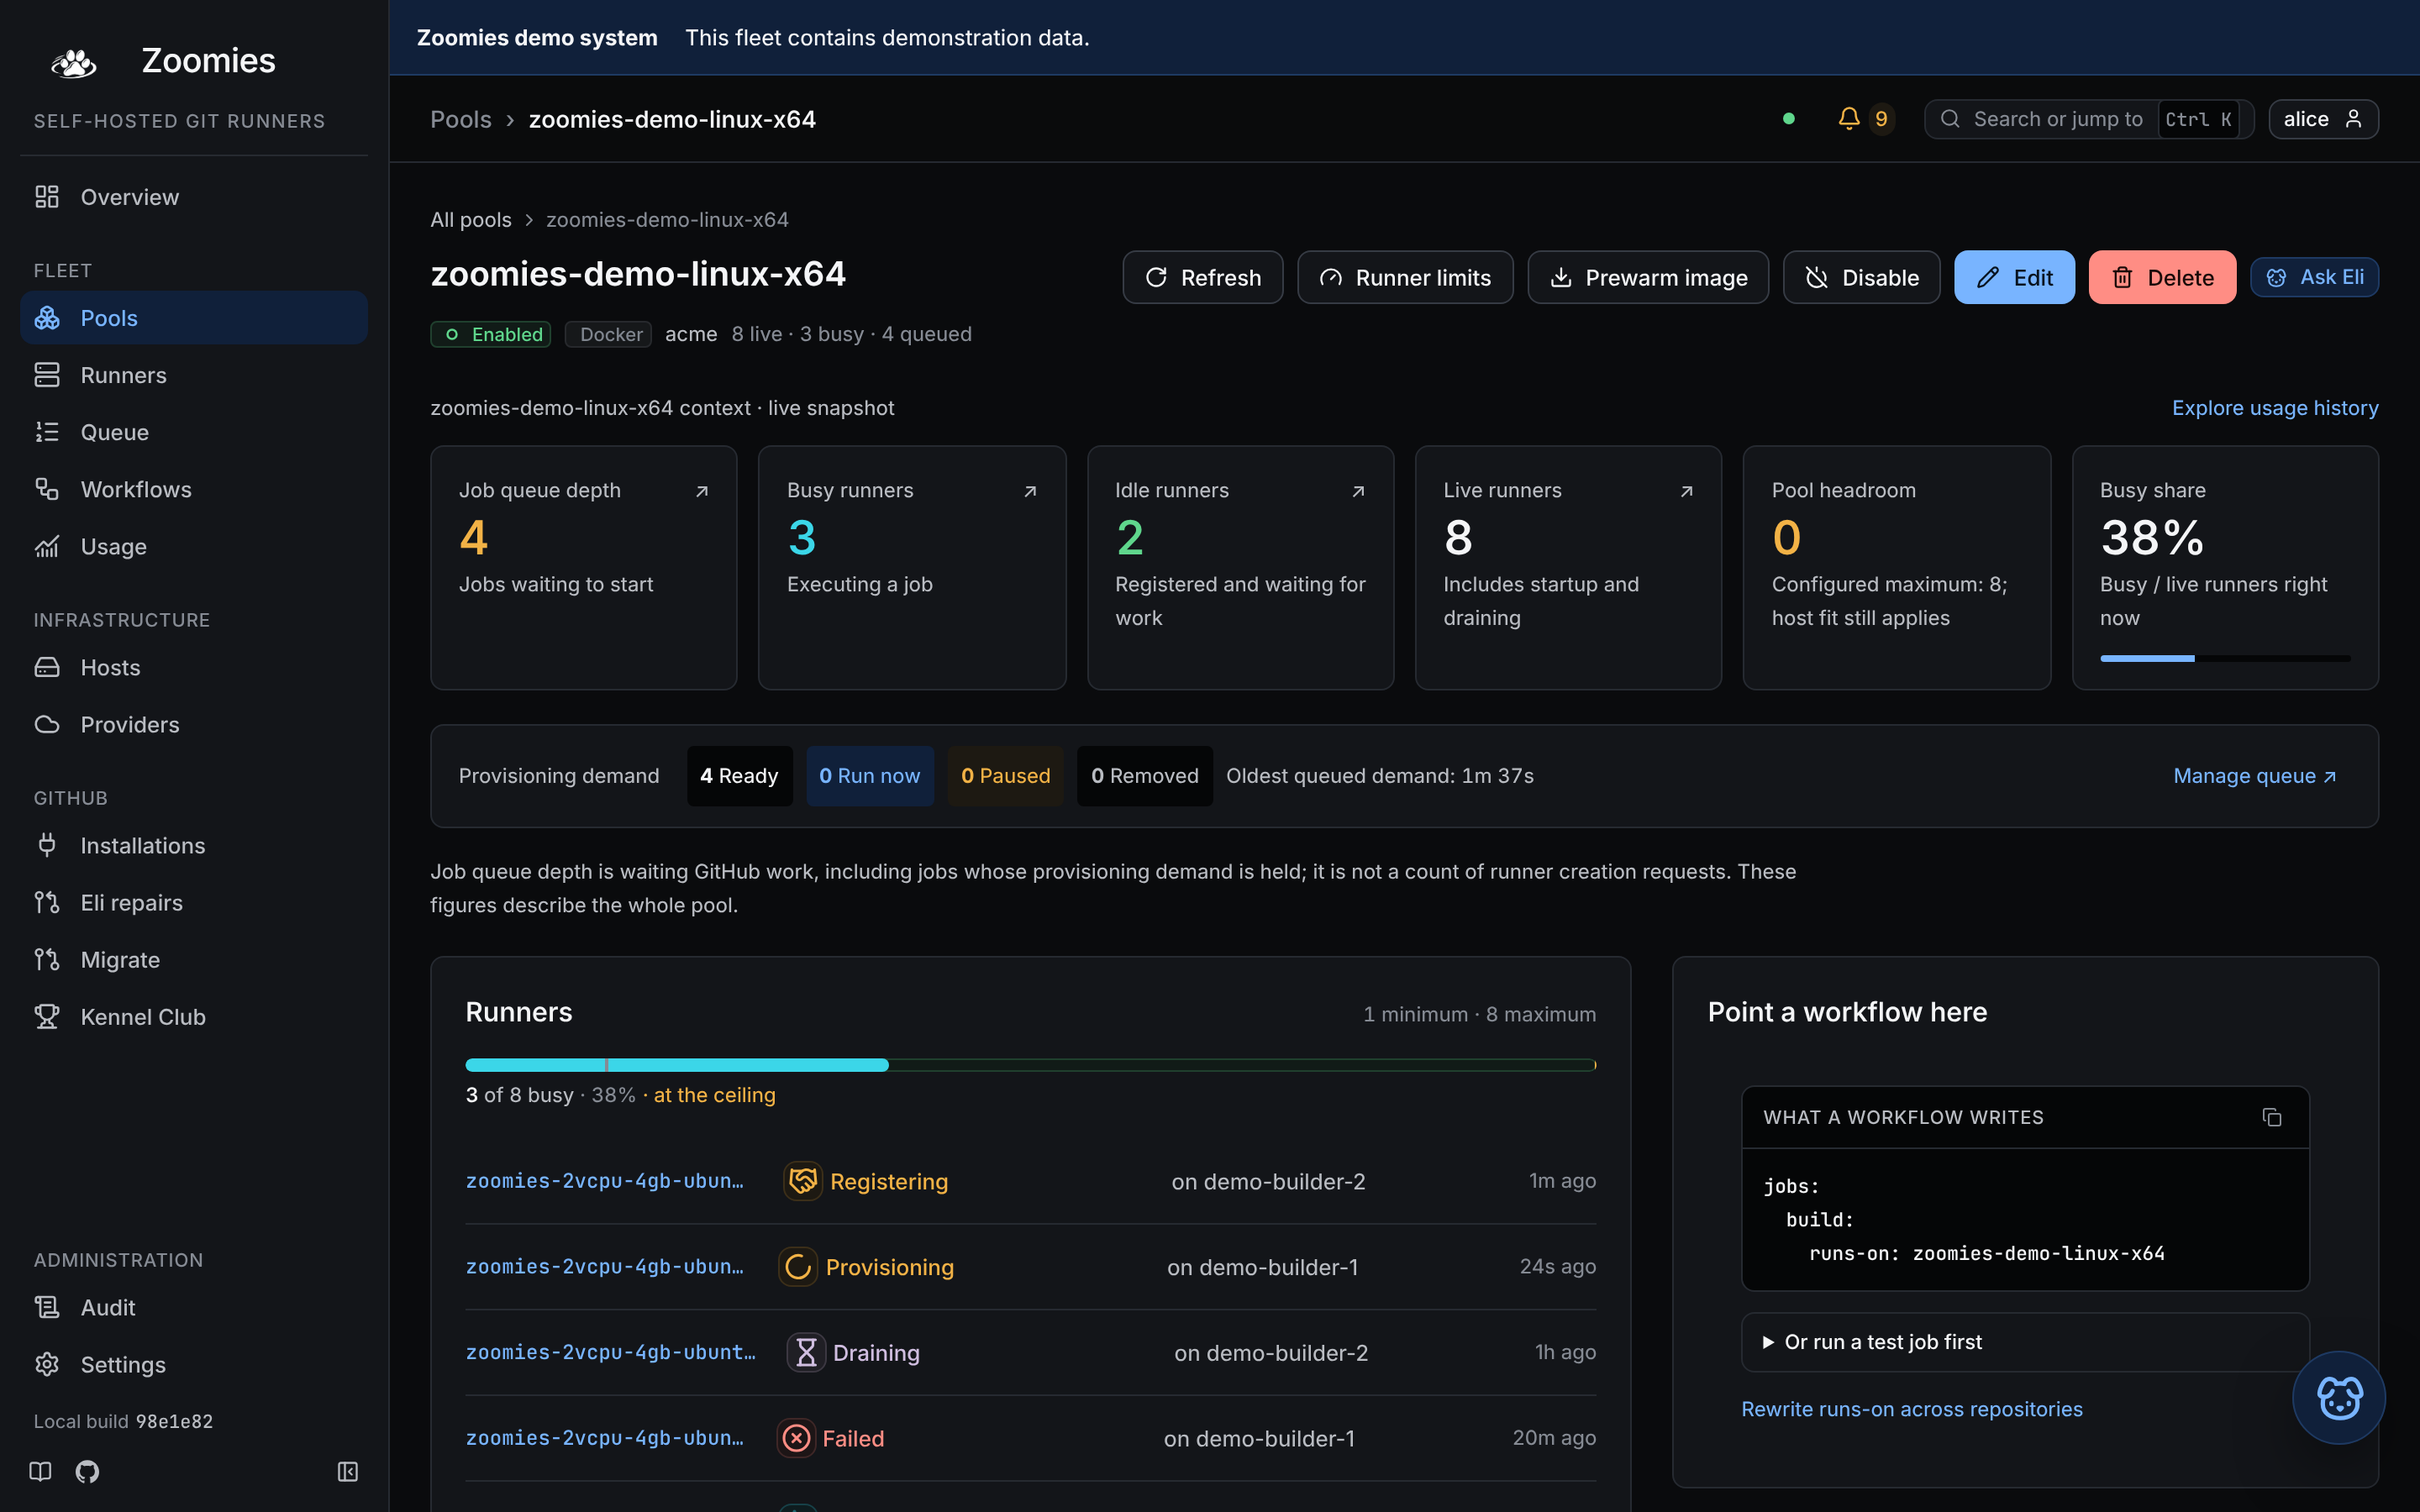Click the Search or jump to field

coord(2088,119)
